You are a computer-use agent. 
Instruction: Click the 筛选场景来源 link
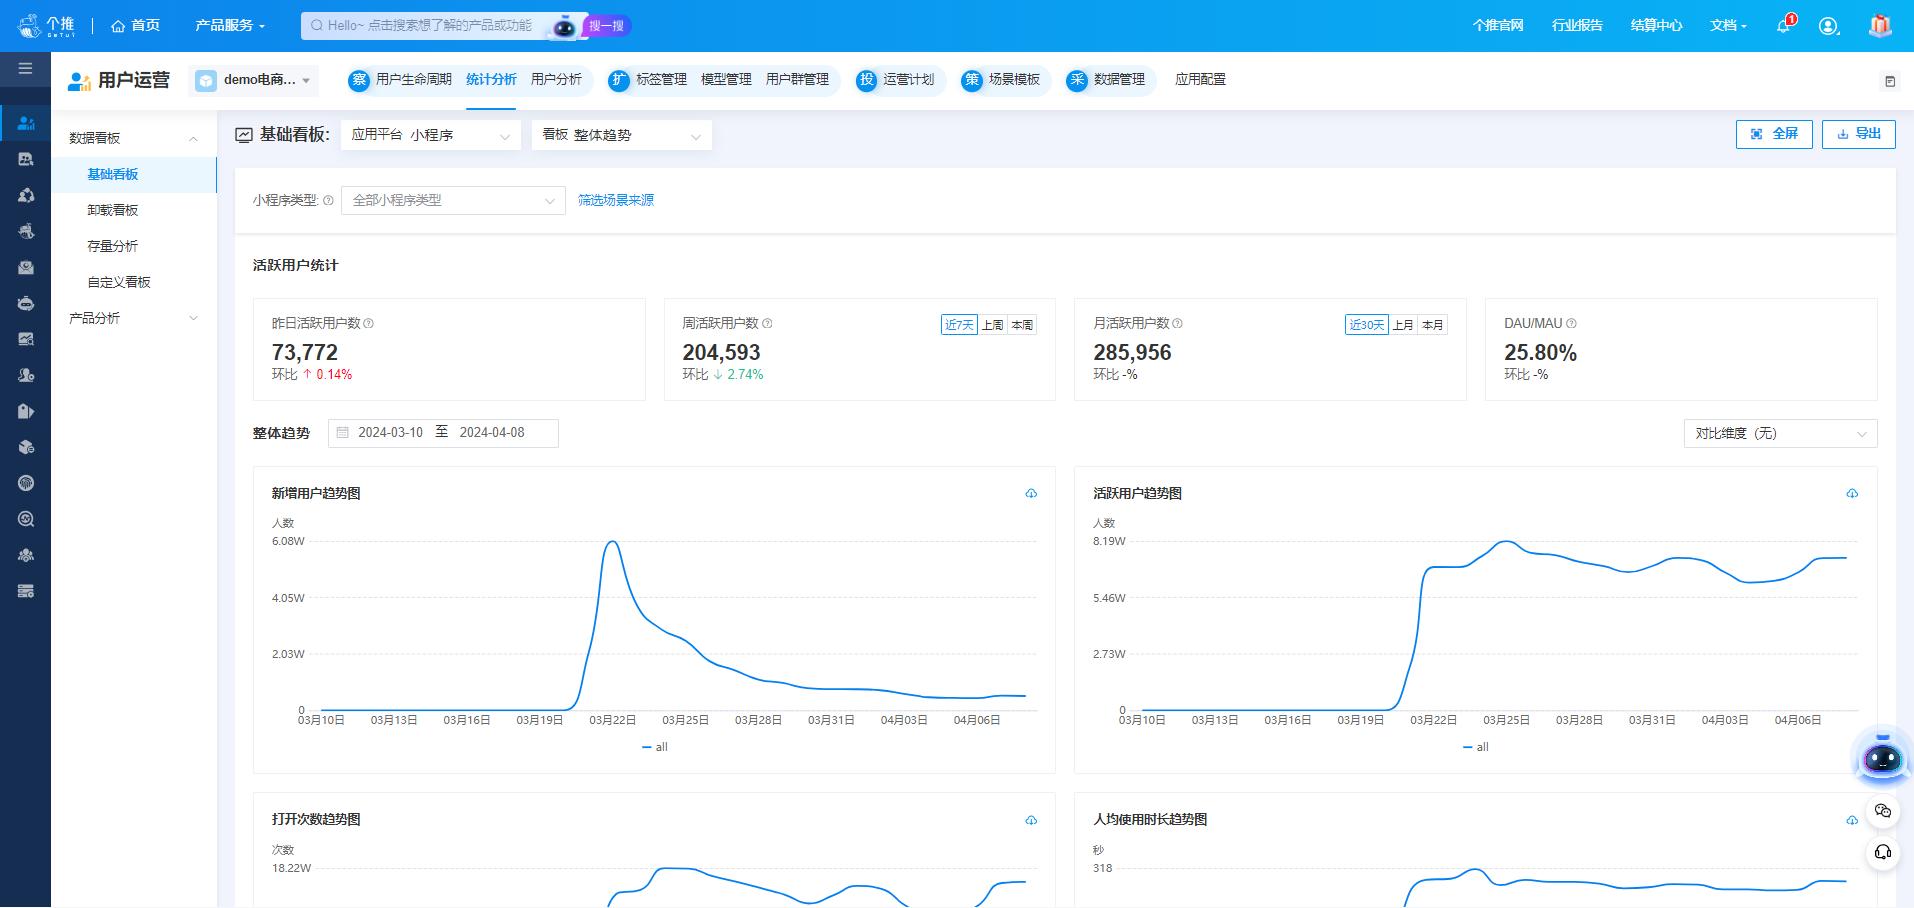point(616,200)
